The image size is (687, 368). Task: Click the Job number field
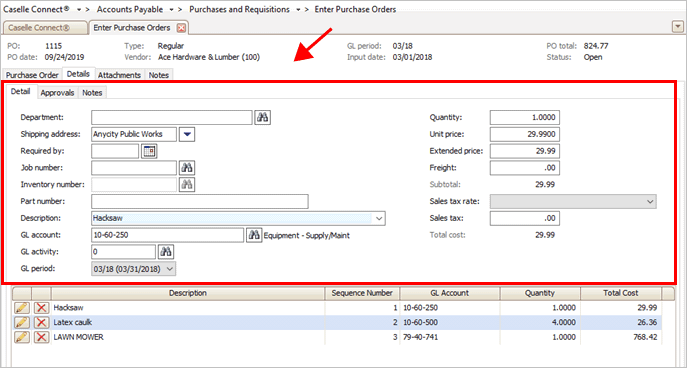click(134, 168)
